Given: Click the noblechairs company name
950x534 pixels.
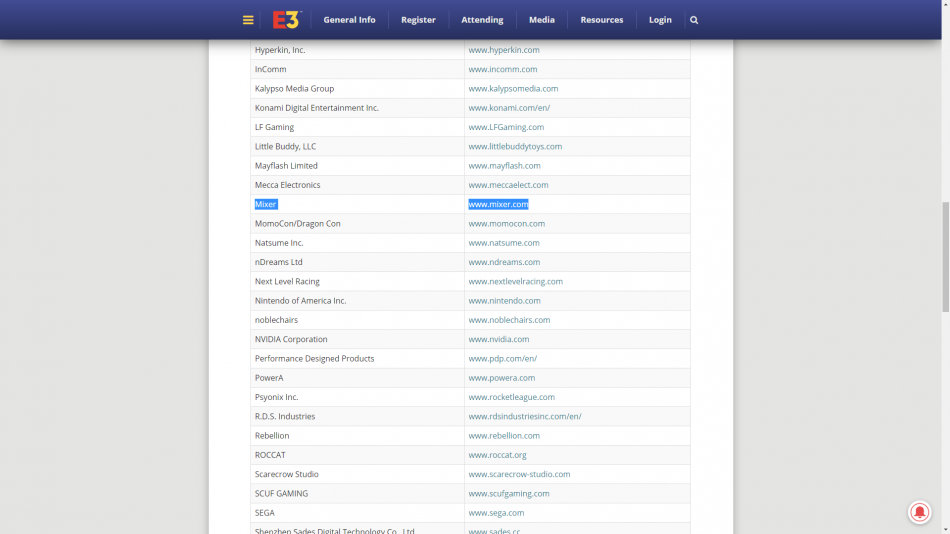Looking at the screenshot, I should (x=276, y=320).
